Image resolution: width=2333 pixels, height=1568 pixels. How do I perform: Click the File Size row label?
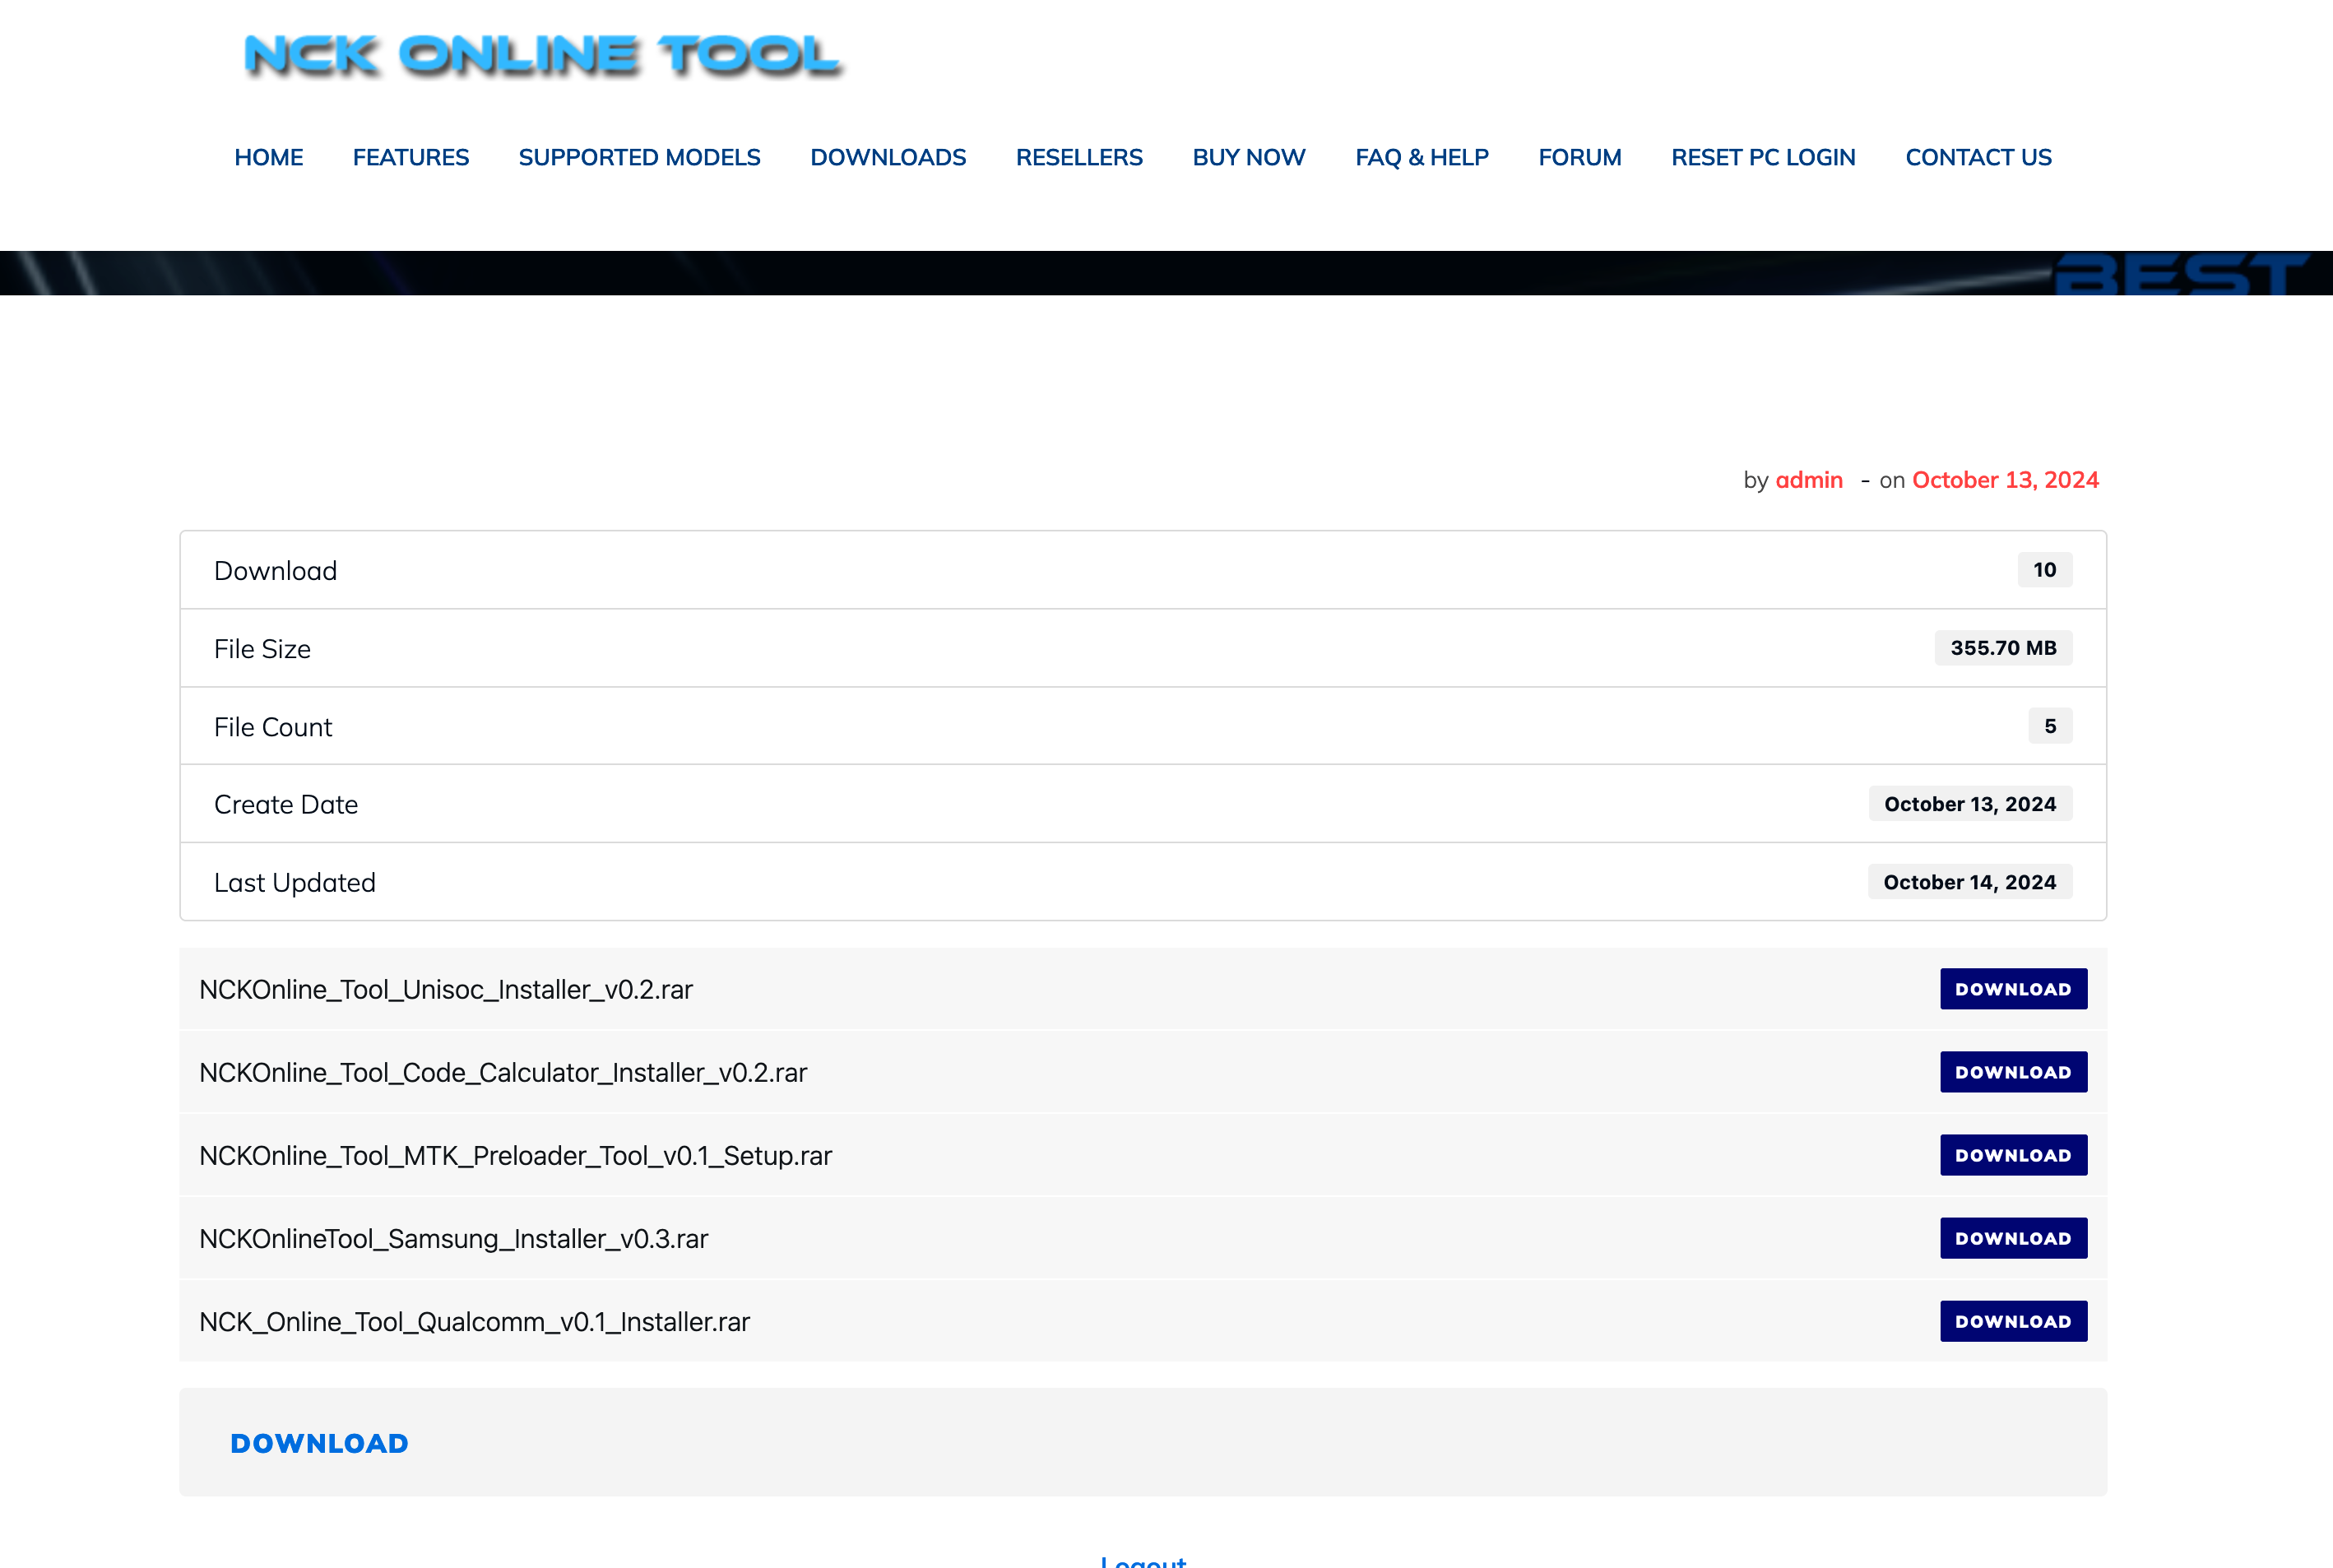(x=262, y=649)
